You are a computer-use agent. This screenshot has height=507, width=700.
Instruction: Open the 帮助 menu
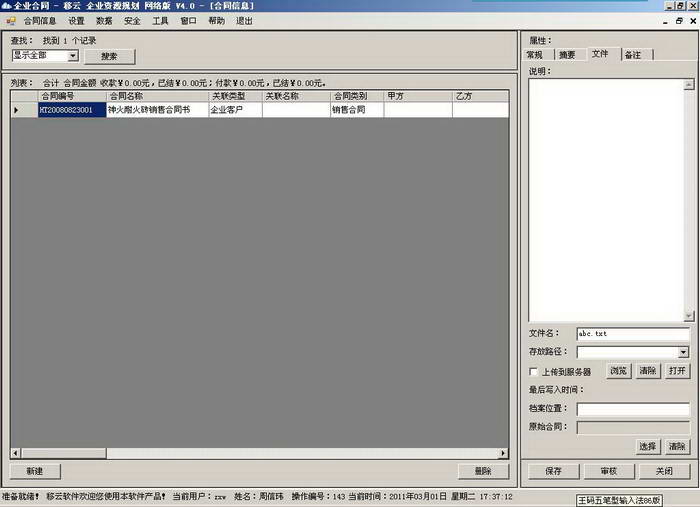(x=217, y=21)
